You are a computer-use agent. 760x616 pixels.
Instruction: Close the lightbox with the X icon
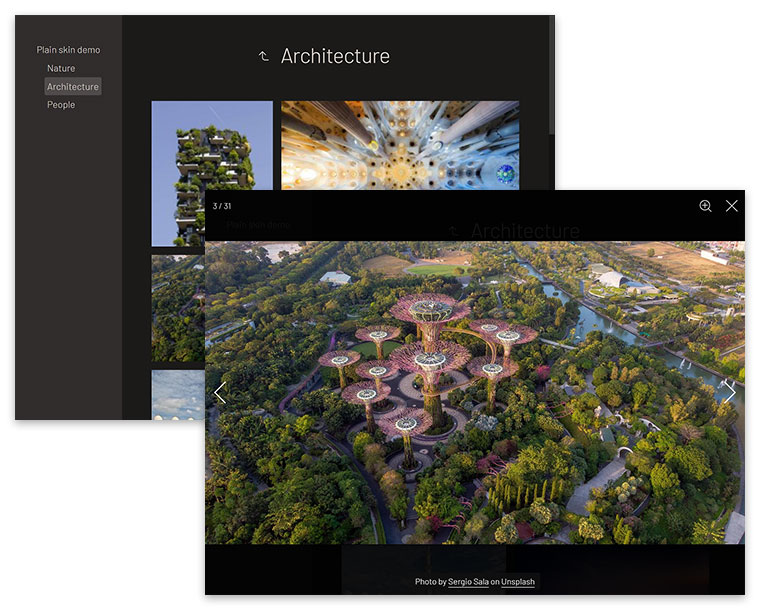(x=732, y=206)
